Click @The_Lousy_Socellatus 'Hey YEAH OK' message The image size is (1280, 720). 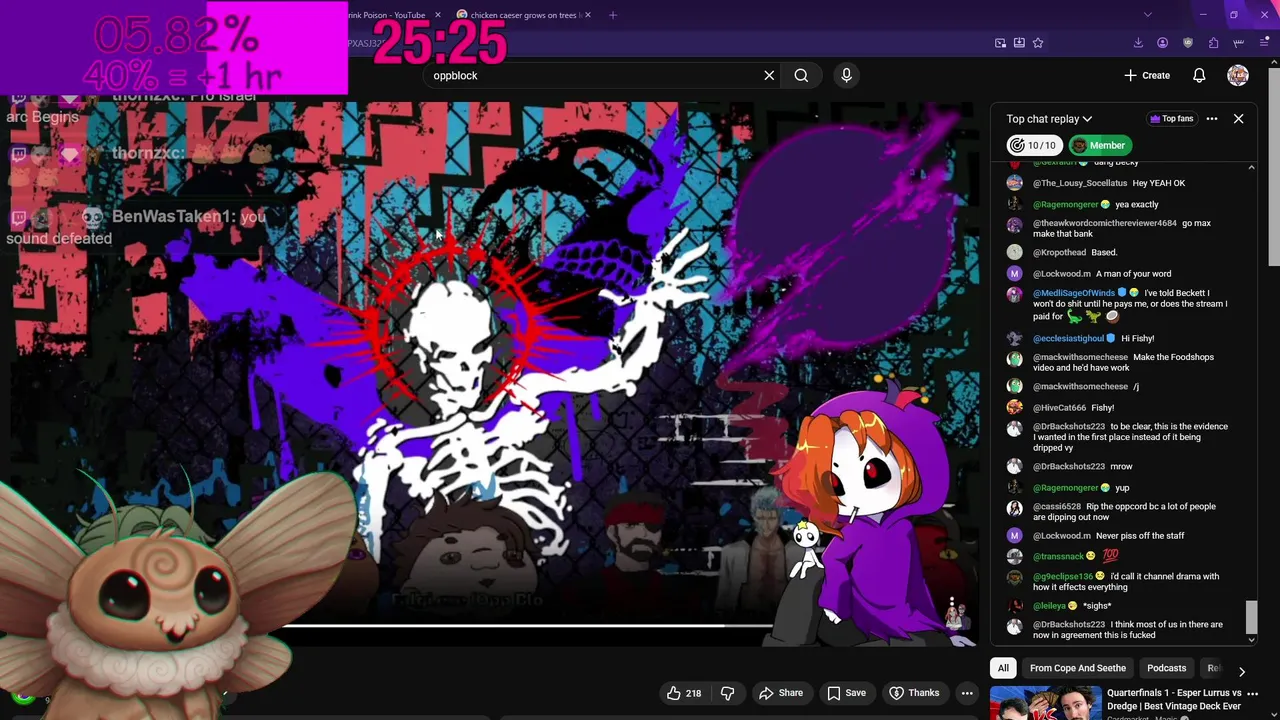tap(1096, 183)
